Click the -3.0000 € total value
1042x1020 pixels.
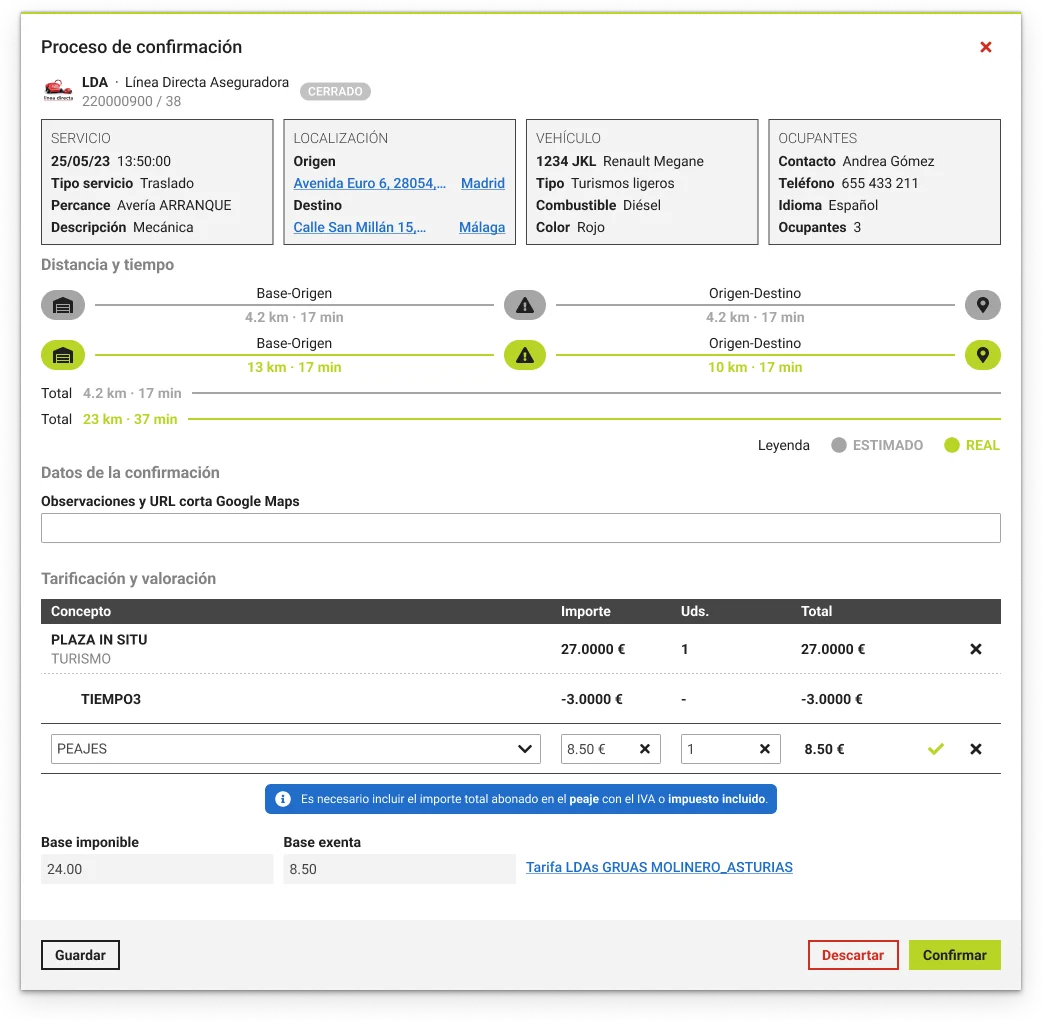coord(831,700)
